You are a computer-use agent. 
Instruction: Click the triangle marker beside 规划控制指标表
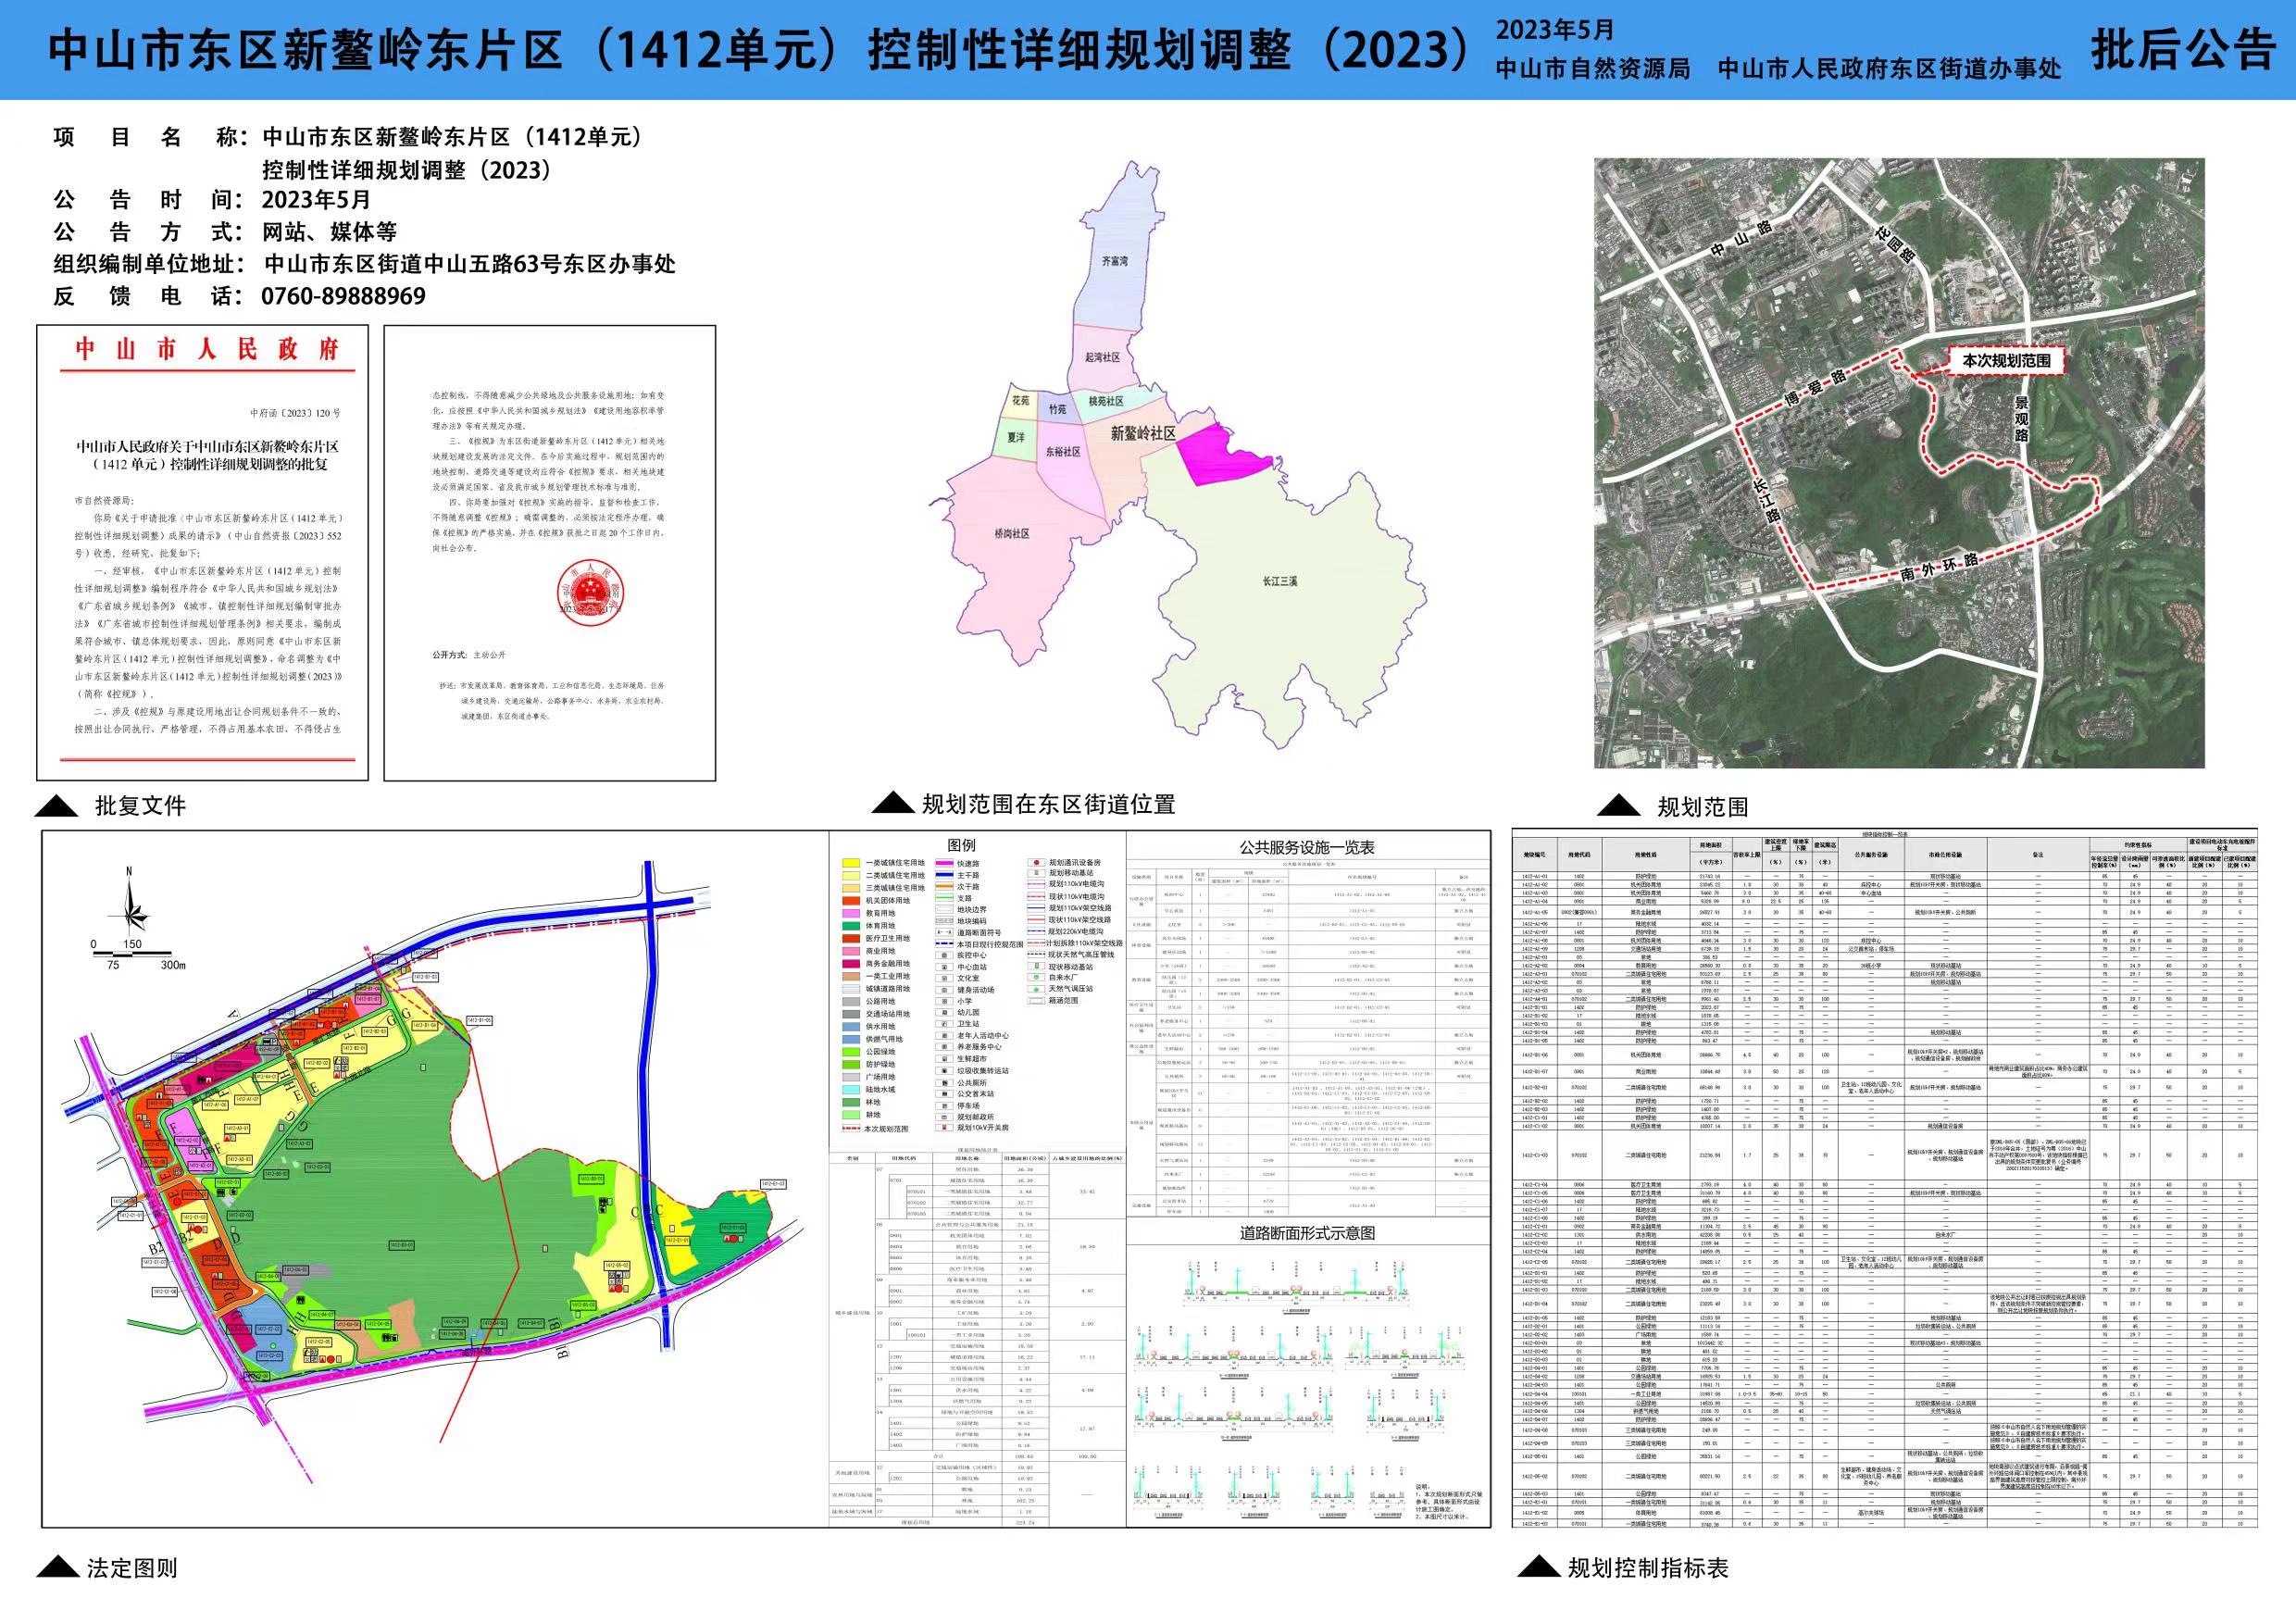click(x=1538, y=1567)
